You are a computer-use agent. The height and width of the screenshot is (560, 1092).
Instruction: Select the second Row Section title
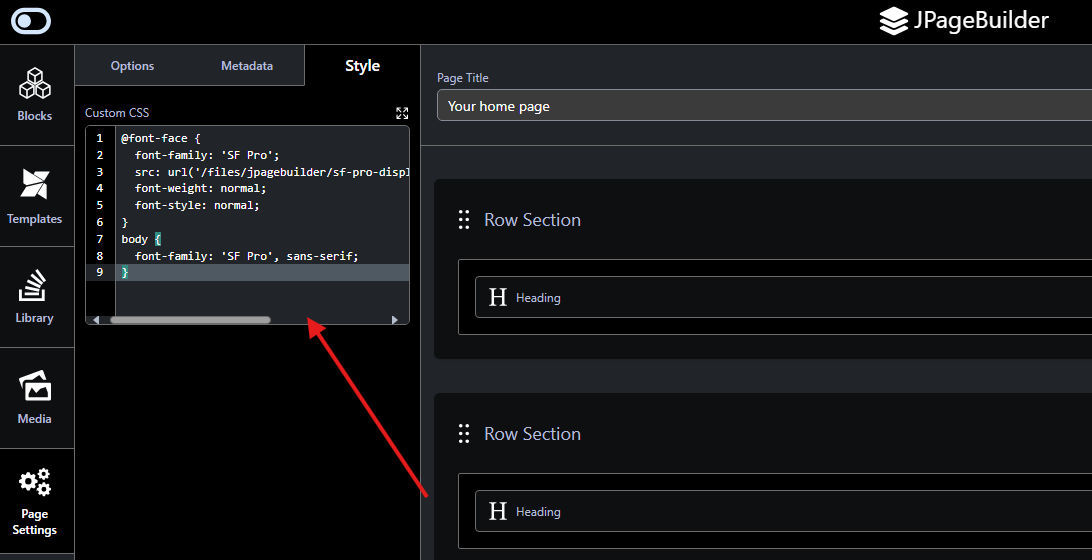(532, 433)
